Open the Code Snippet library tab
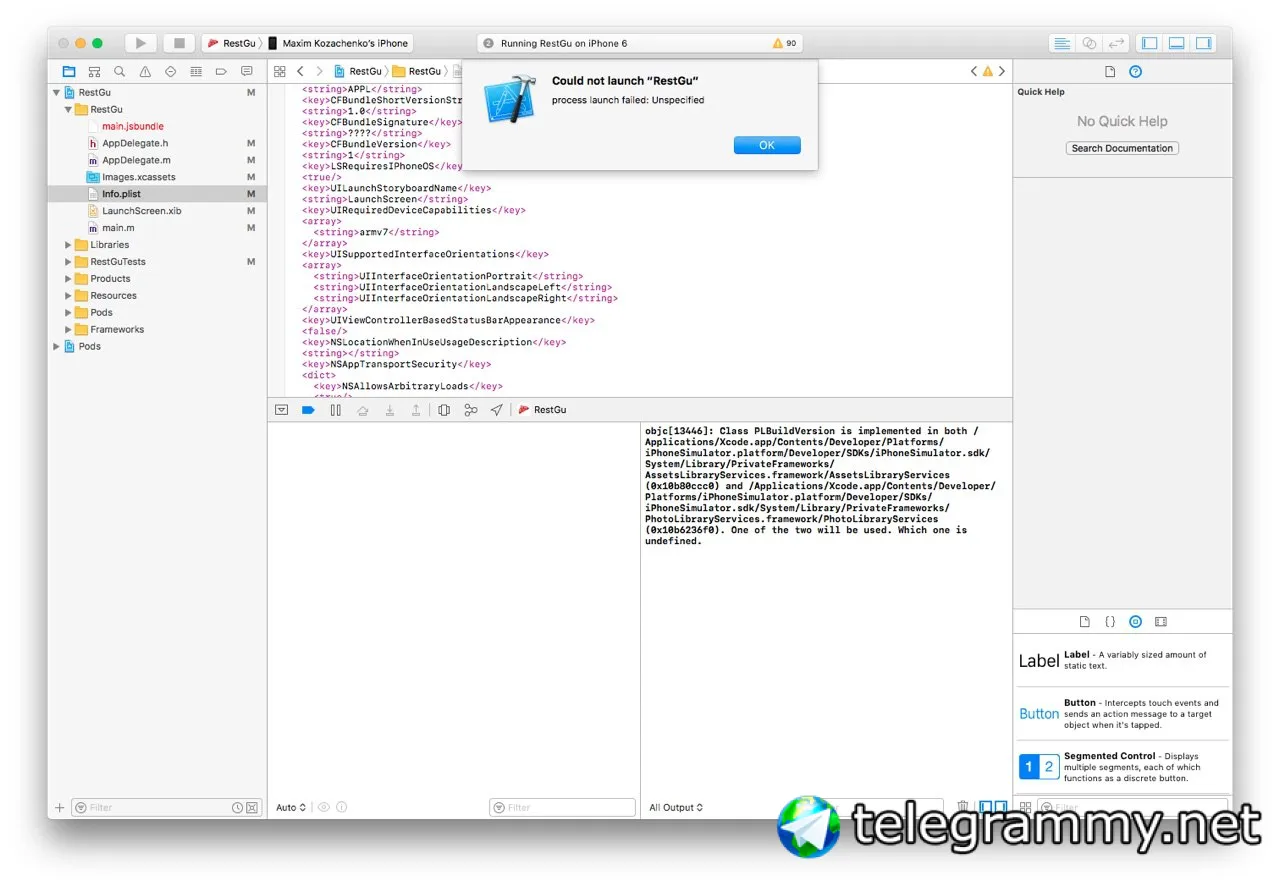This screenshot has height=887, width=1280. (x=1110, y=622)
